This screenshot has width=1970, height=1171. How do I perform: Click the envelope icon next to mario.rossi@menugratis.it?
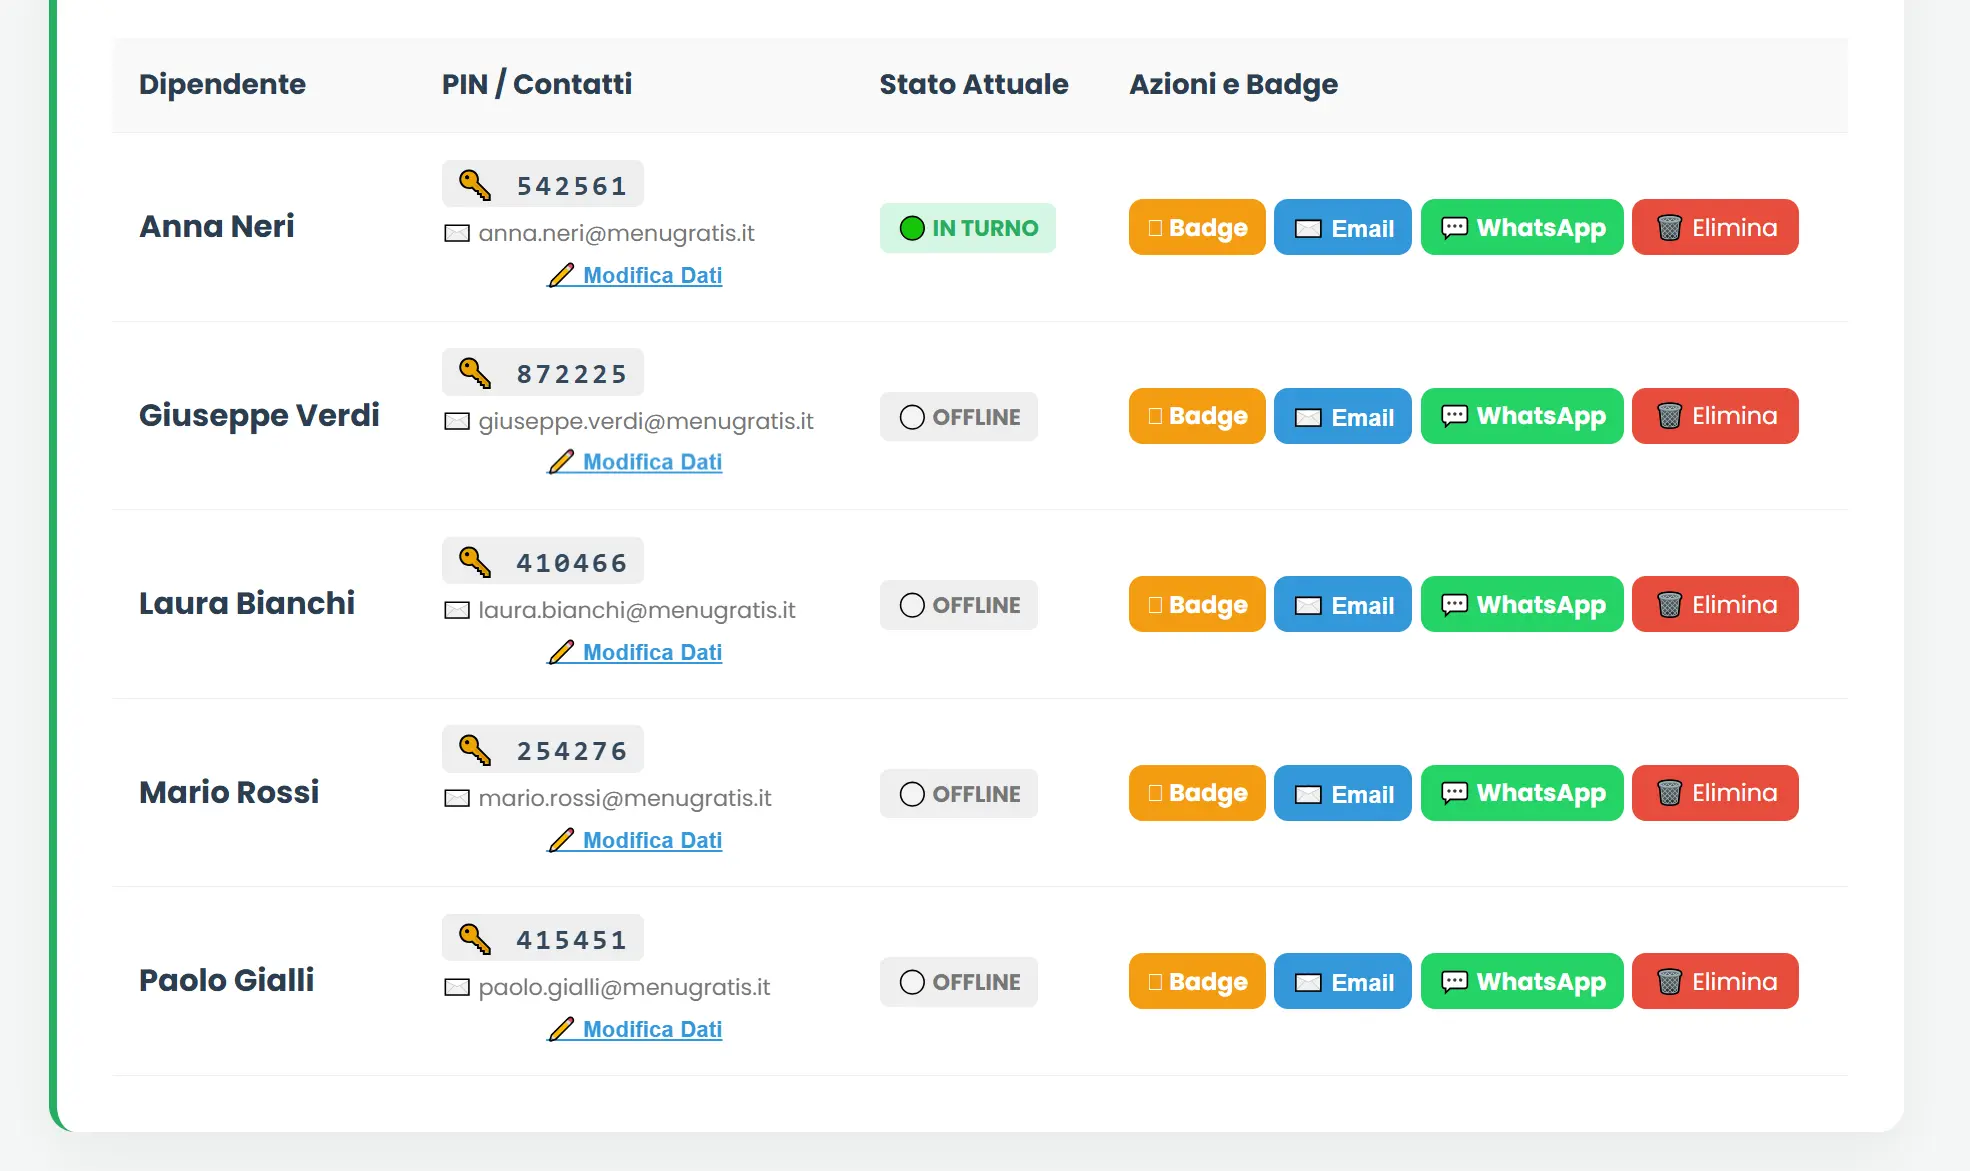(457, 798)
